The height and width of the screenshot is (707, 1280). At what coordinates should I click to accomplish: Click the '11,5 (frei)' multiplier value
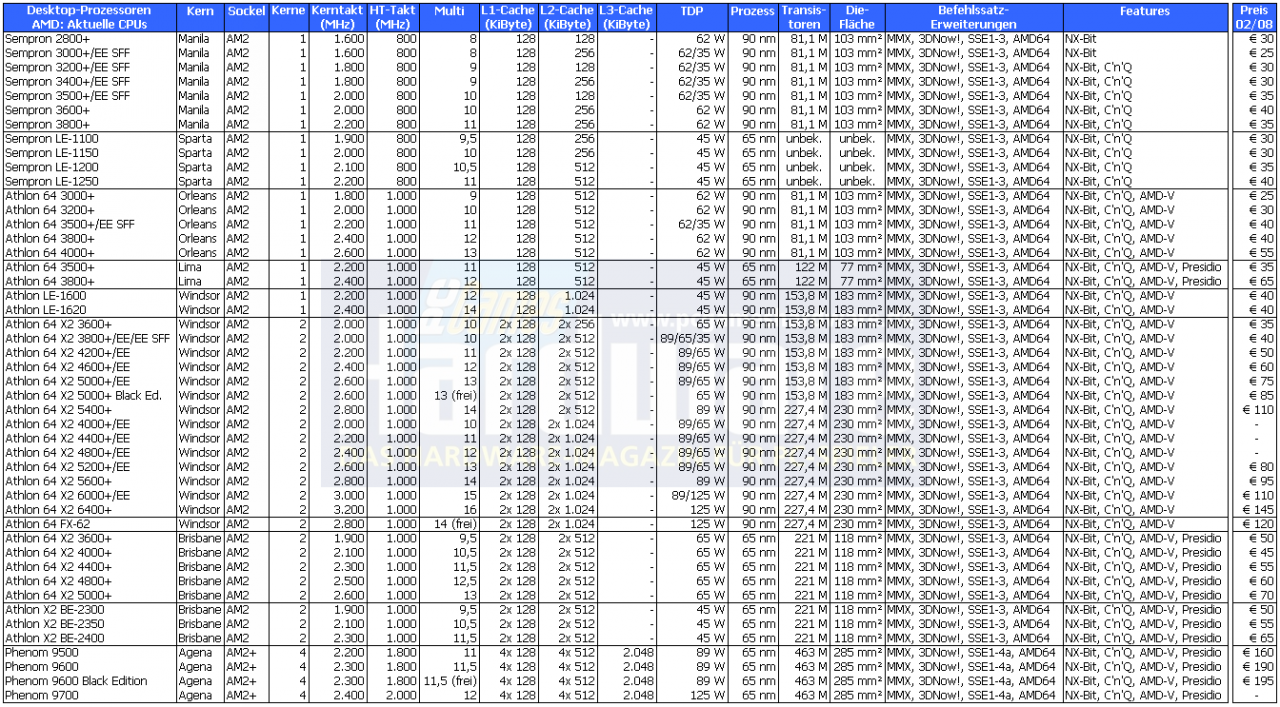click(x=450, y=681)
